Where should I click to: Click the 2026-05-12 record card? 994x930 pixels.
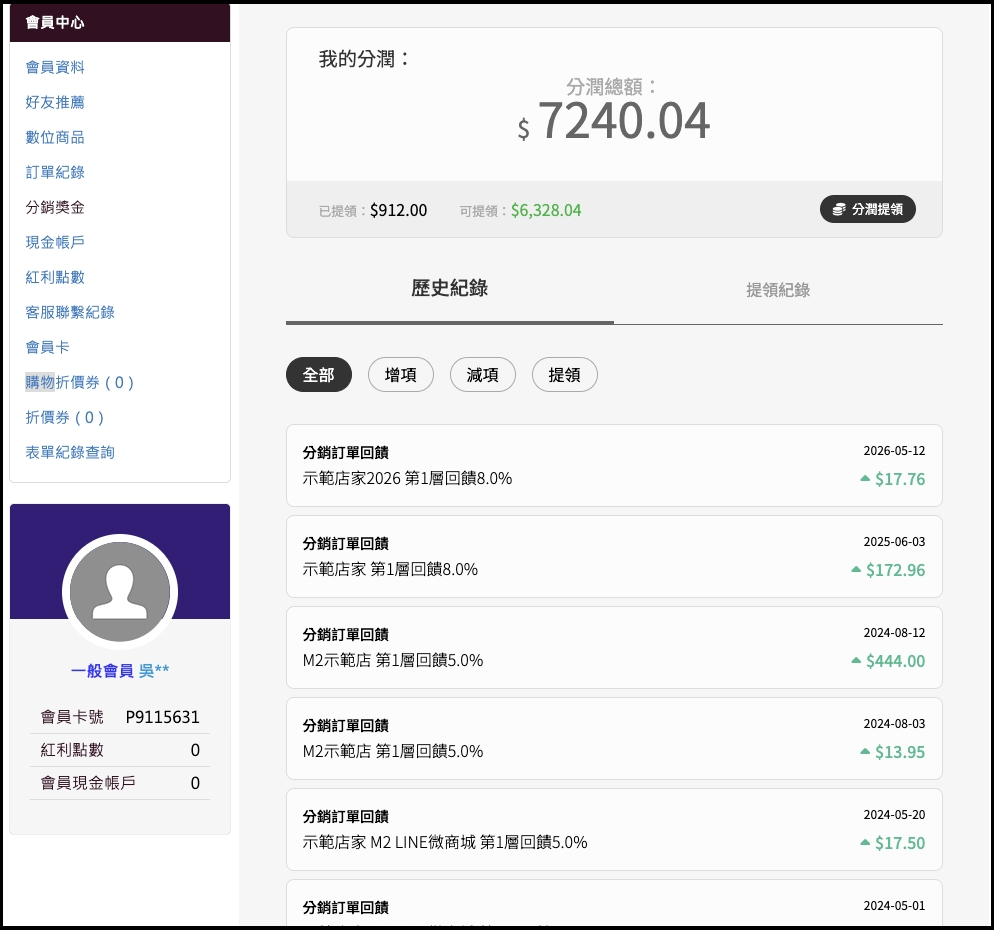click(x=614, y=465)
